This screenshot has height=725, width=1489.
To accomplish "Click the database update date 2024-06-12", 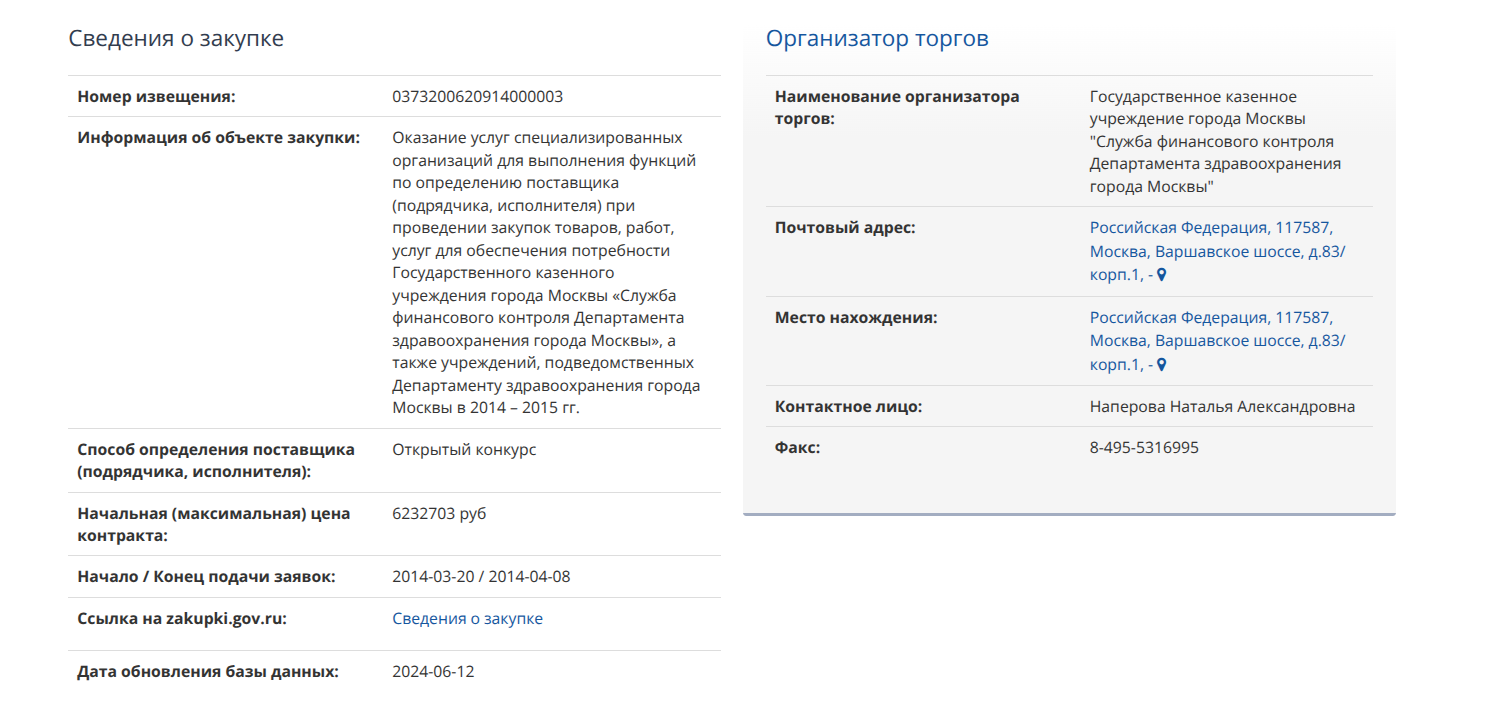I will coord(433,672).
